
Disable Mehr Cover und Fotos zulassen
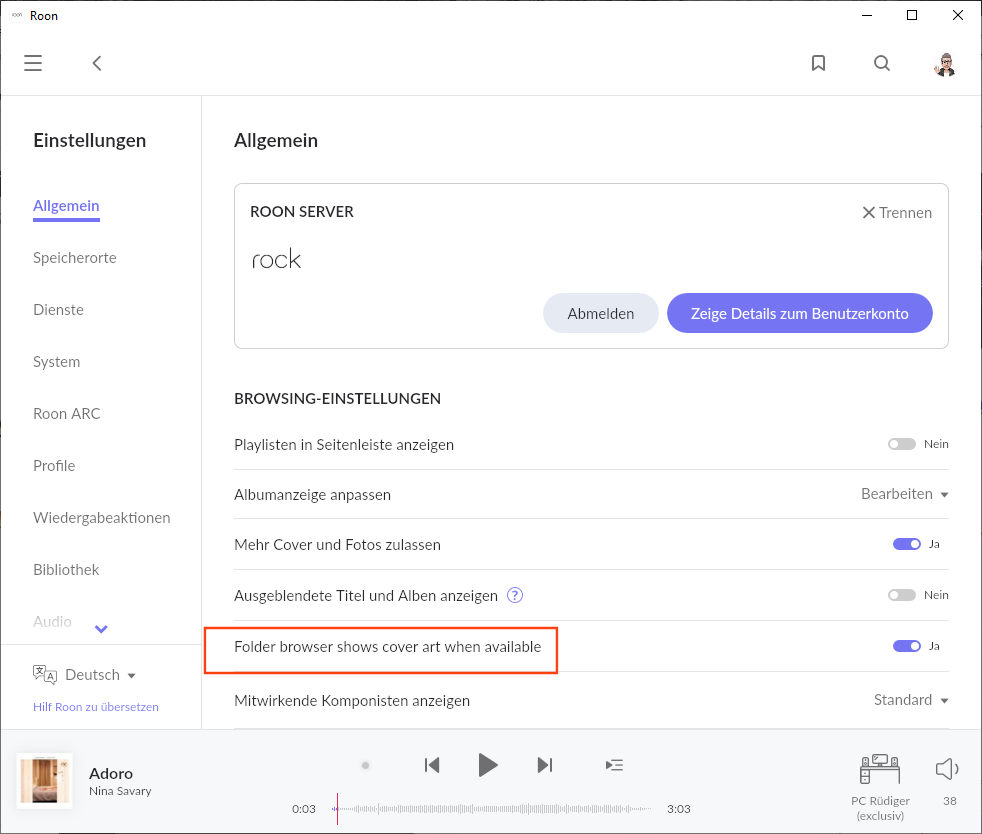tap(906, 544)
